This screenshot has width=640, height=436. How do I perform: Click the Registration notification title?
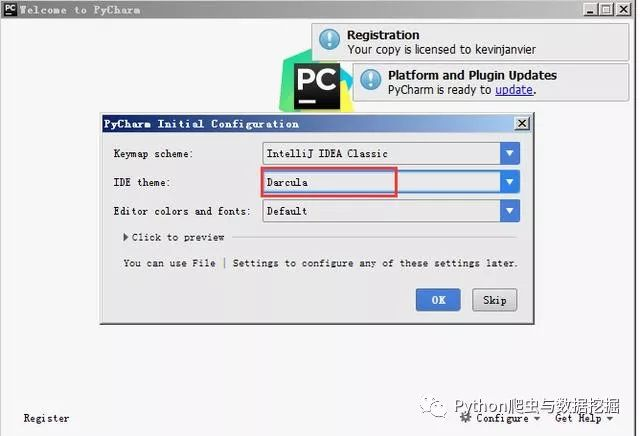tap(383, 35)
